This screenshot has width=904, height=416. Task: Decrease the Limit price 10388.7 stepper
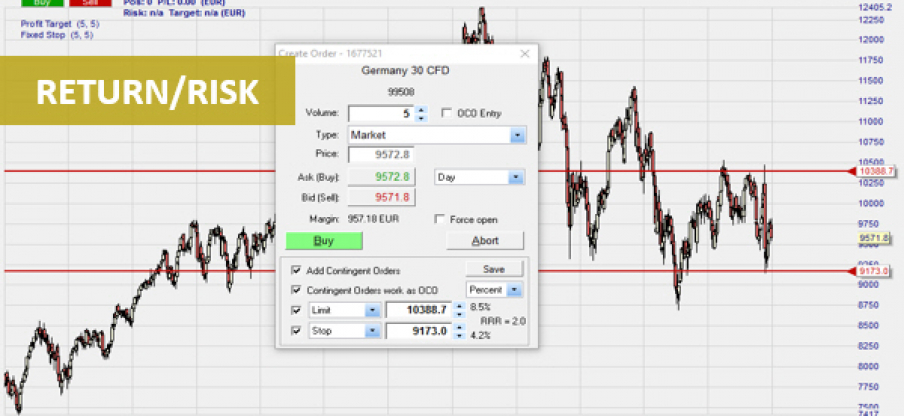pos(459,315)
